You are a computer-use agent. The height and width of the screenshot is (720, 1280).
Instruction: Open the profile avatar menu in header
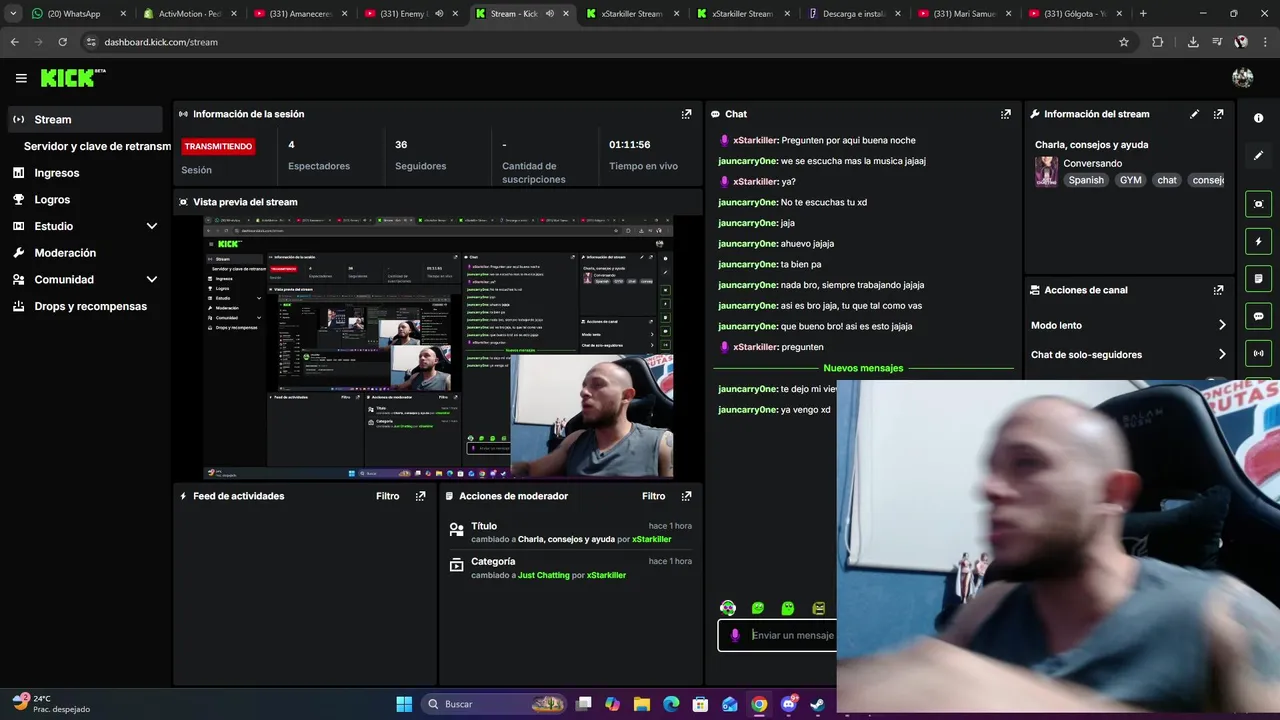[x=1243, y=78]
